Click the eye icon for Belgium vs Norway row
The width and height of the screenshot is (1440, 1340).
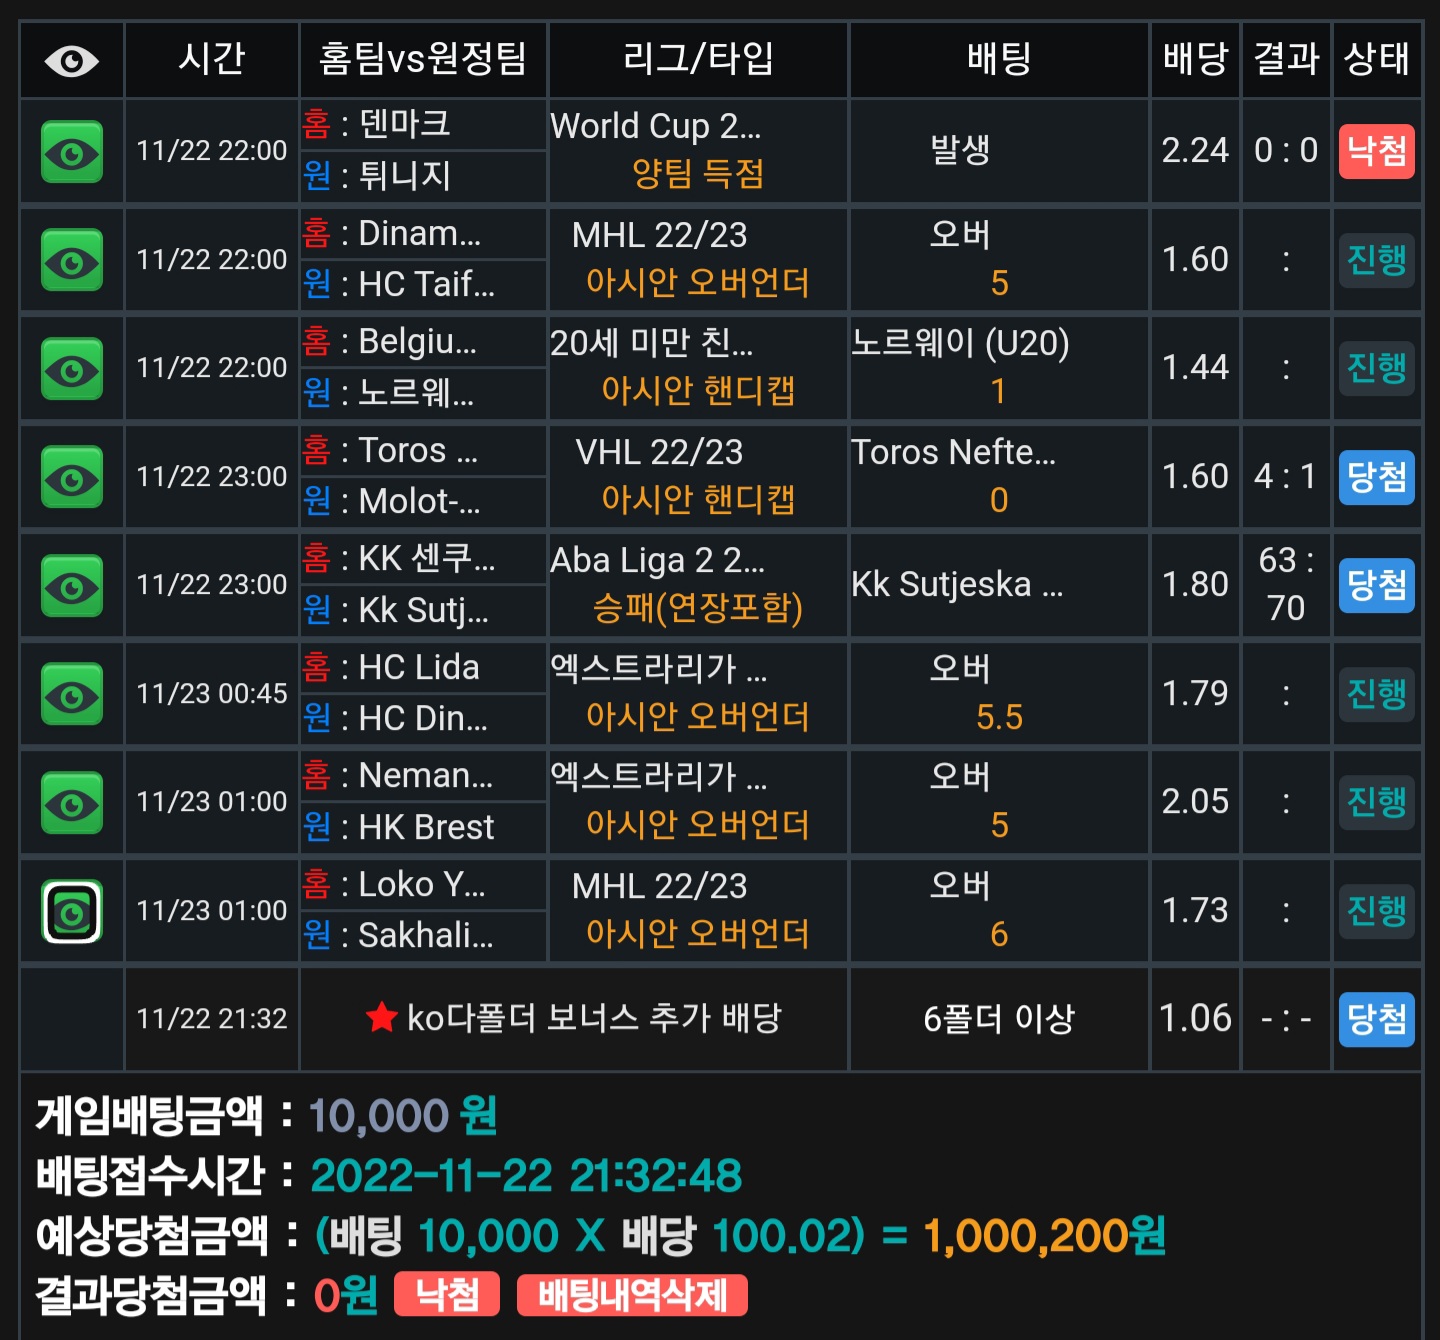[x=72, y=369]
